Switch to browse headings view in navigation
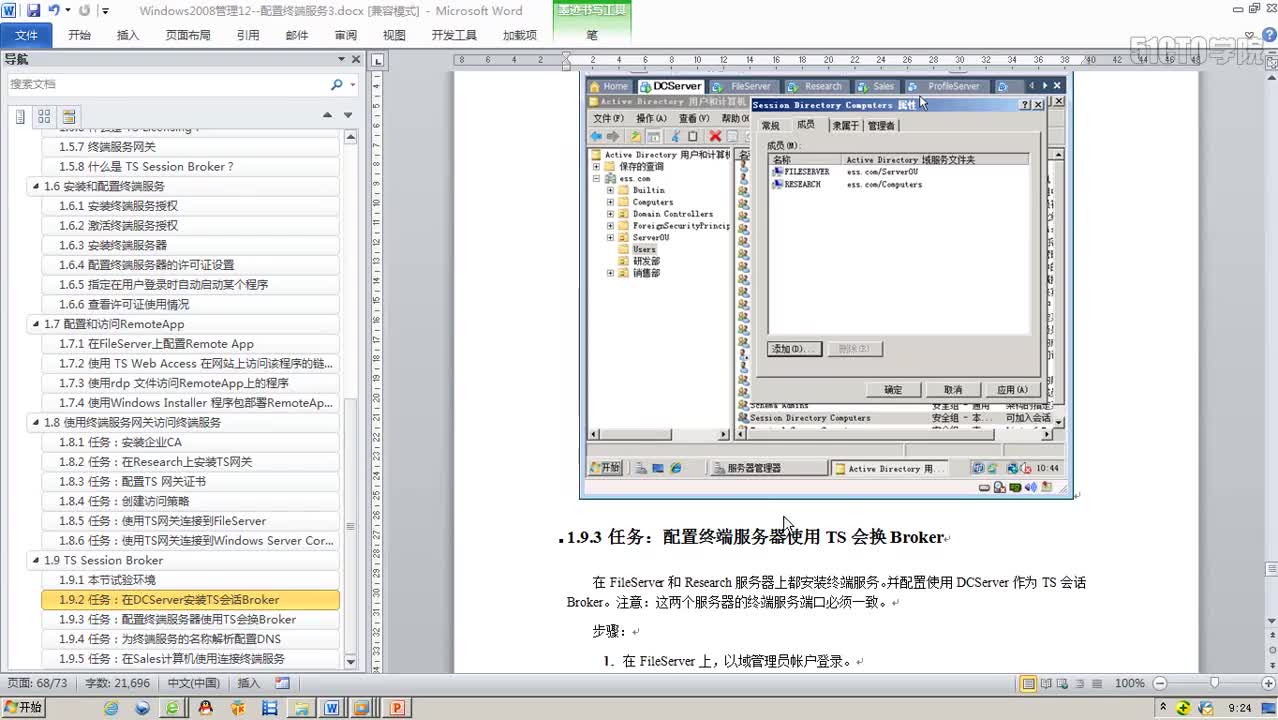 point(19,116)
